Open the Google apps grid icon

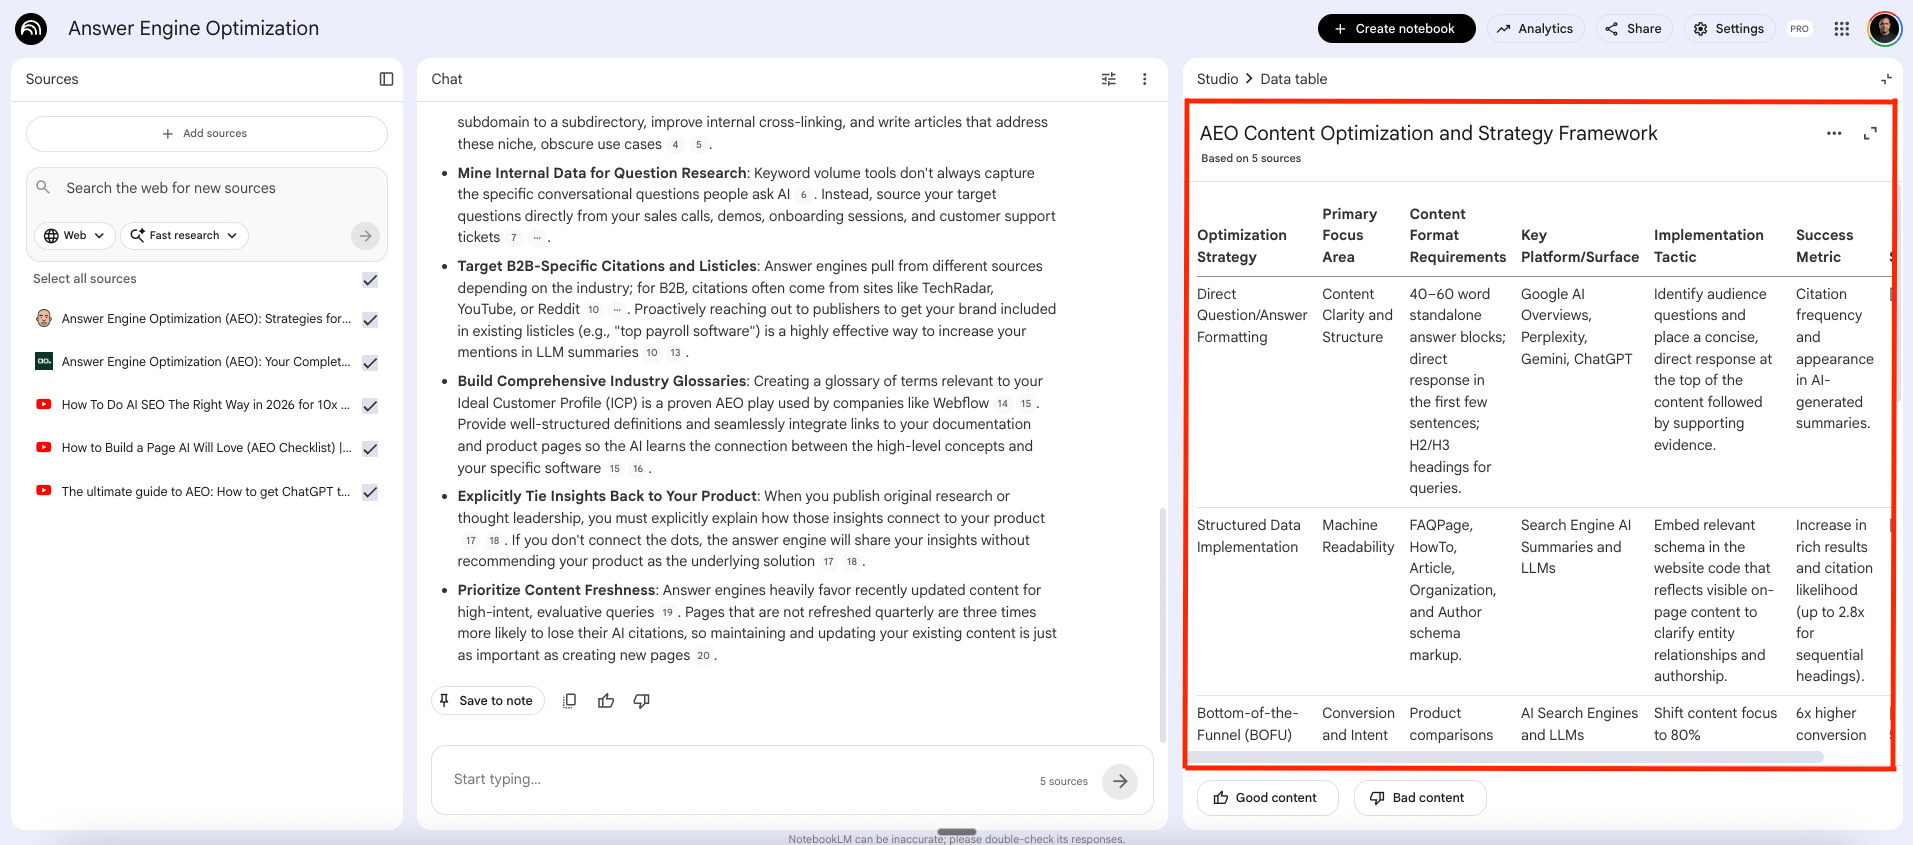[1842, 29]
